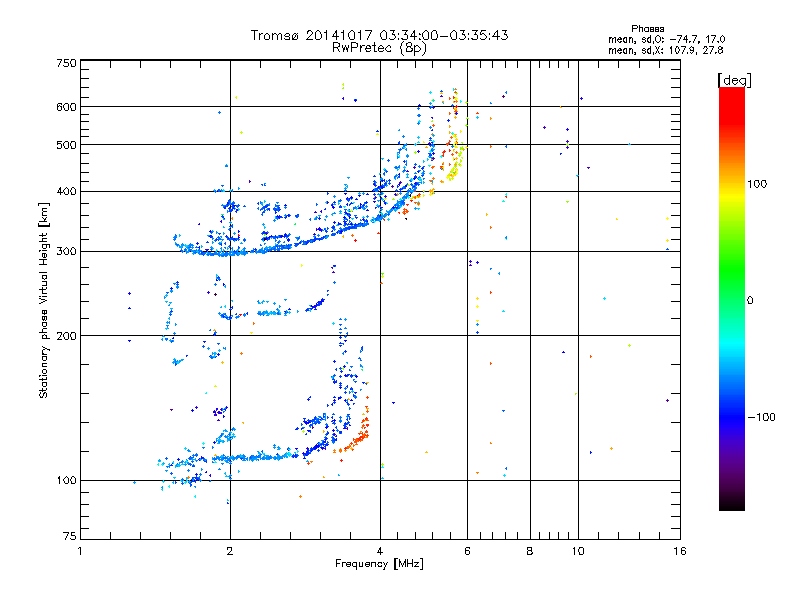Click the x-axis tick label '2'

pos(230,551)
